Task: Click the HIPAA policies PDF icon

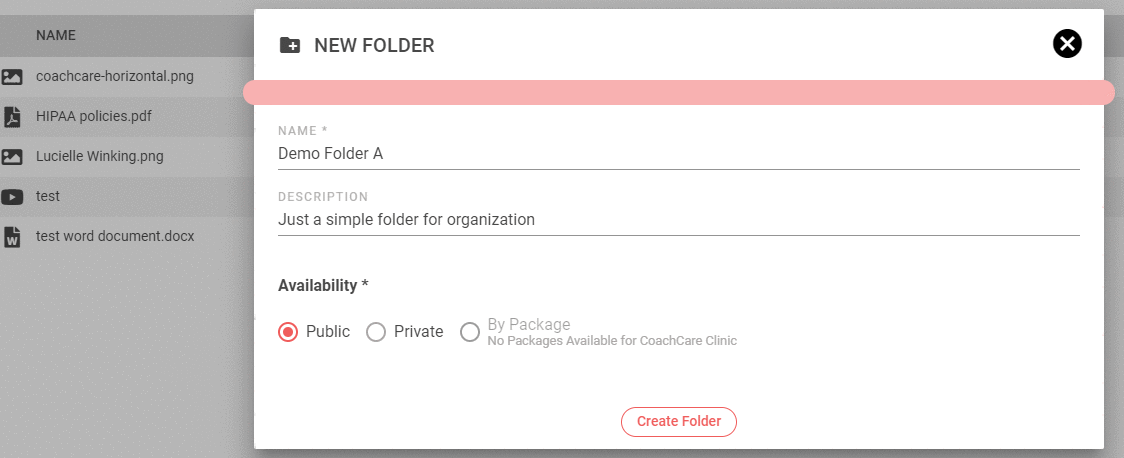Action: [12, 116]
